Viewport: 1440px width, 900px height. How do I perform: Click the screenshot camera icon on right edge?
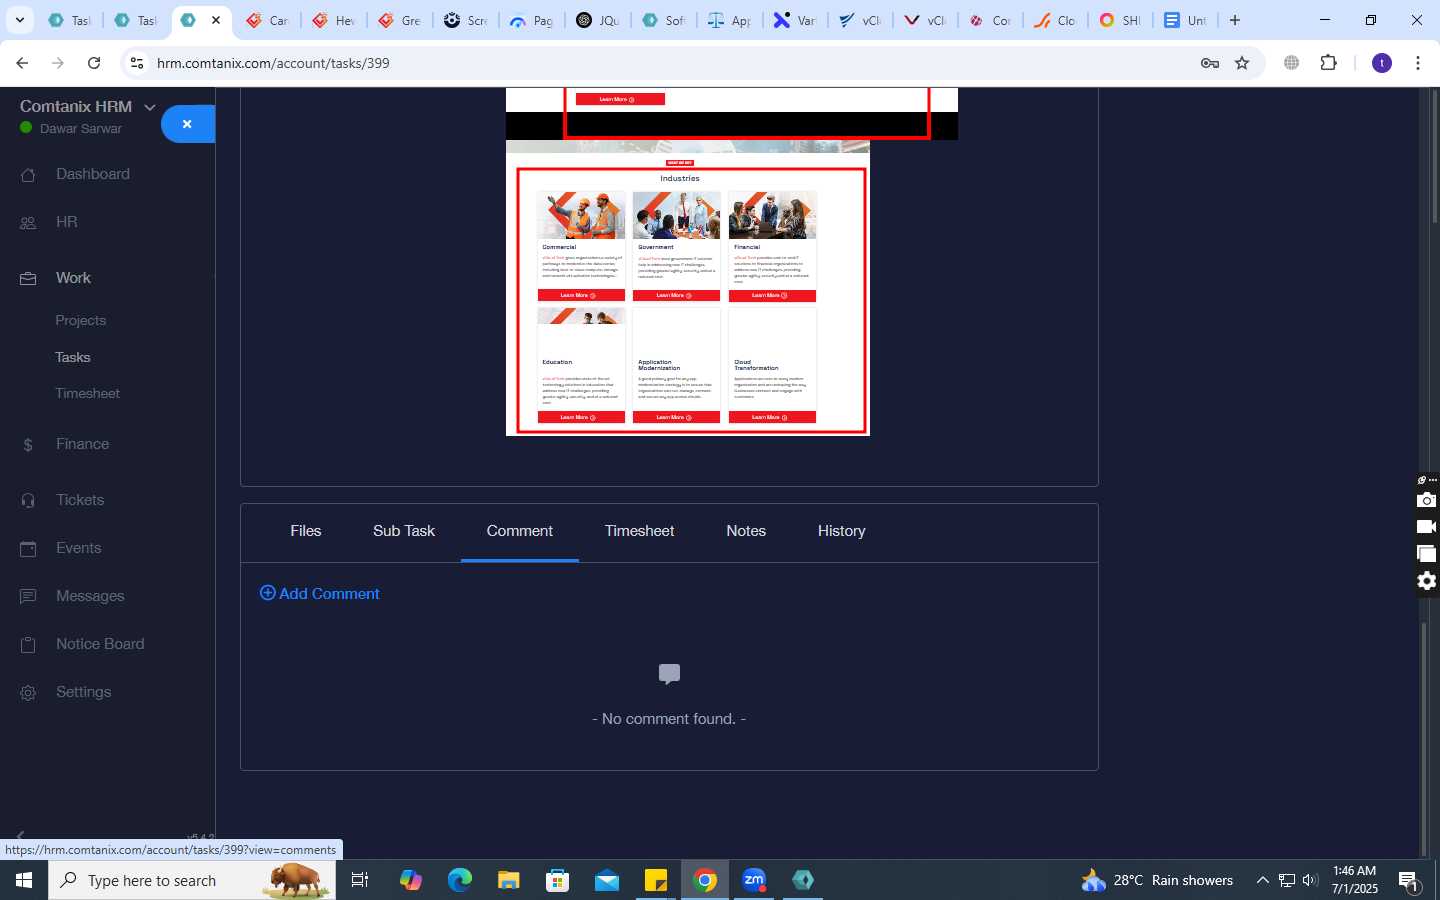click(1427, 500)
